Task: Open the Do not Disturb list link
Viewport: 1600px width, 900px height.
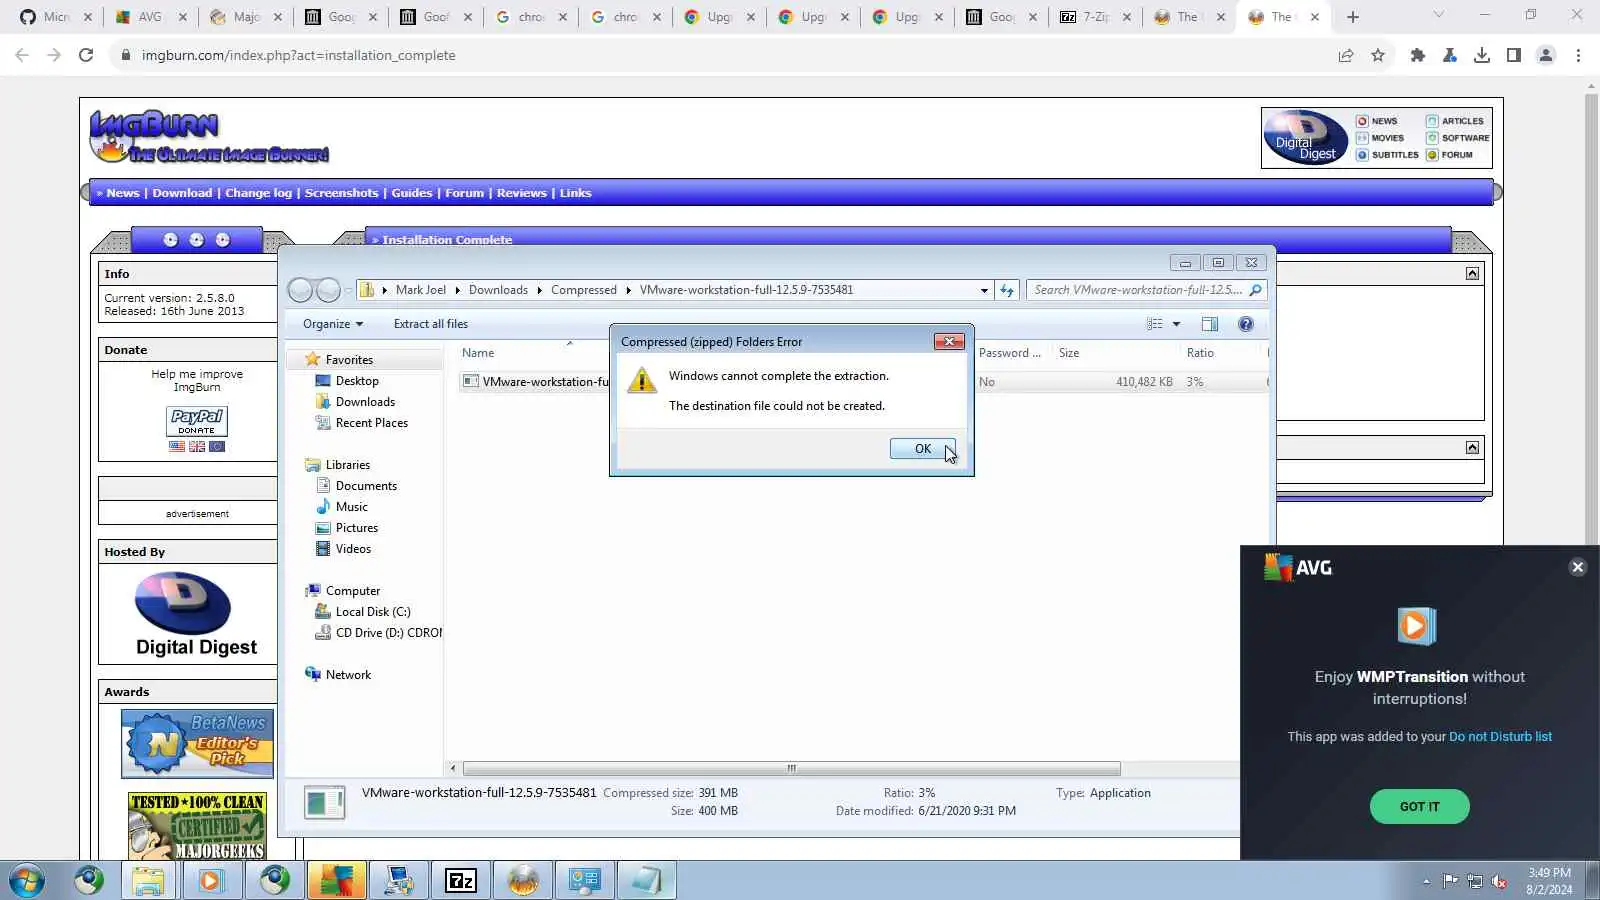Action: [x=1500, y=737]
